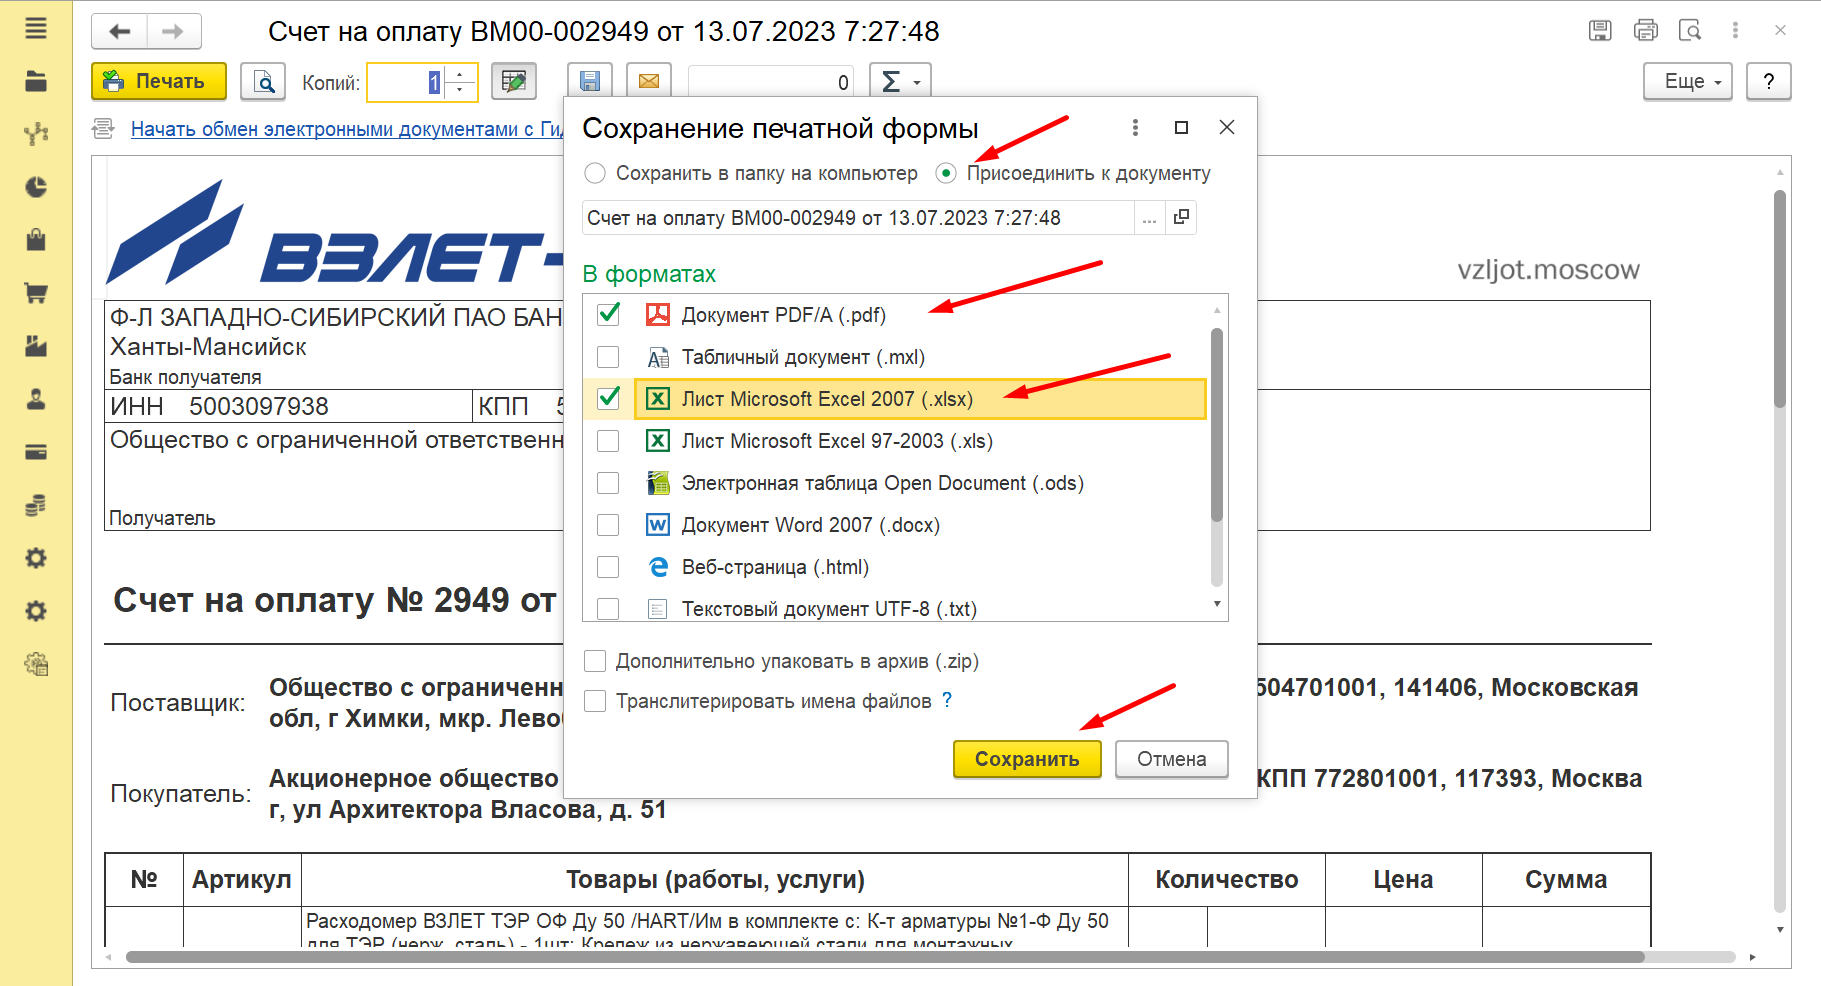1821x986 pixels.
Task: Select 'Присоединить к документу' radio
Action: coord(945,173)
